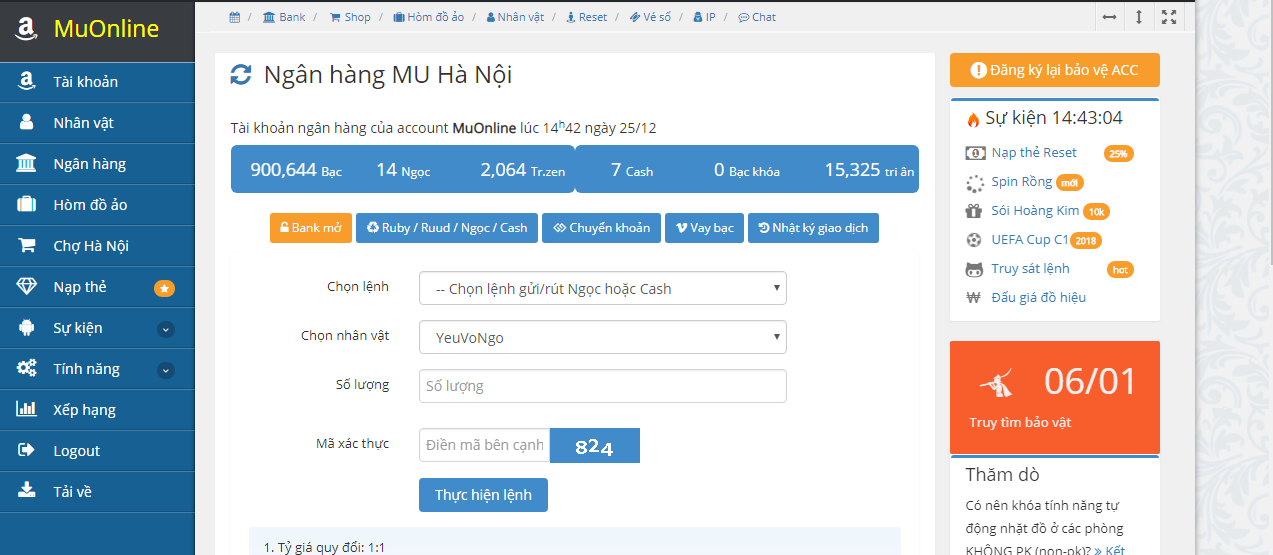Click the Nạp thẻ star badge

(165, 288)
